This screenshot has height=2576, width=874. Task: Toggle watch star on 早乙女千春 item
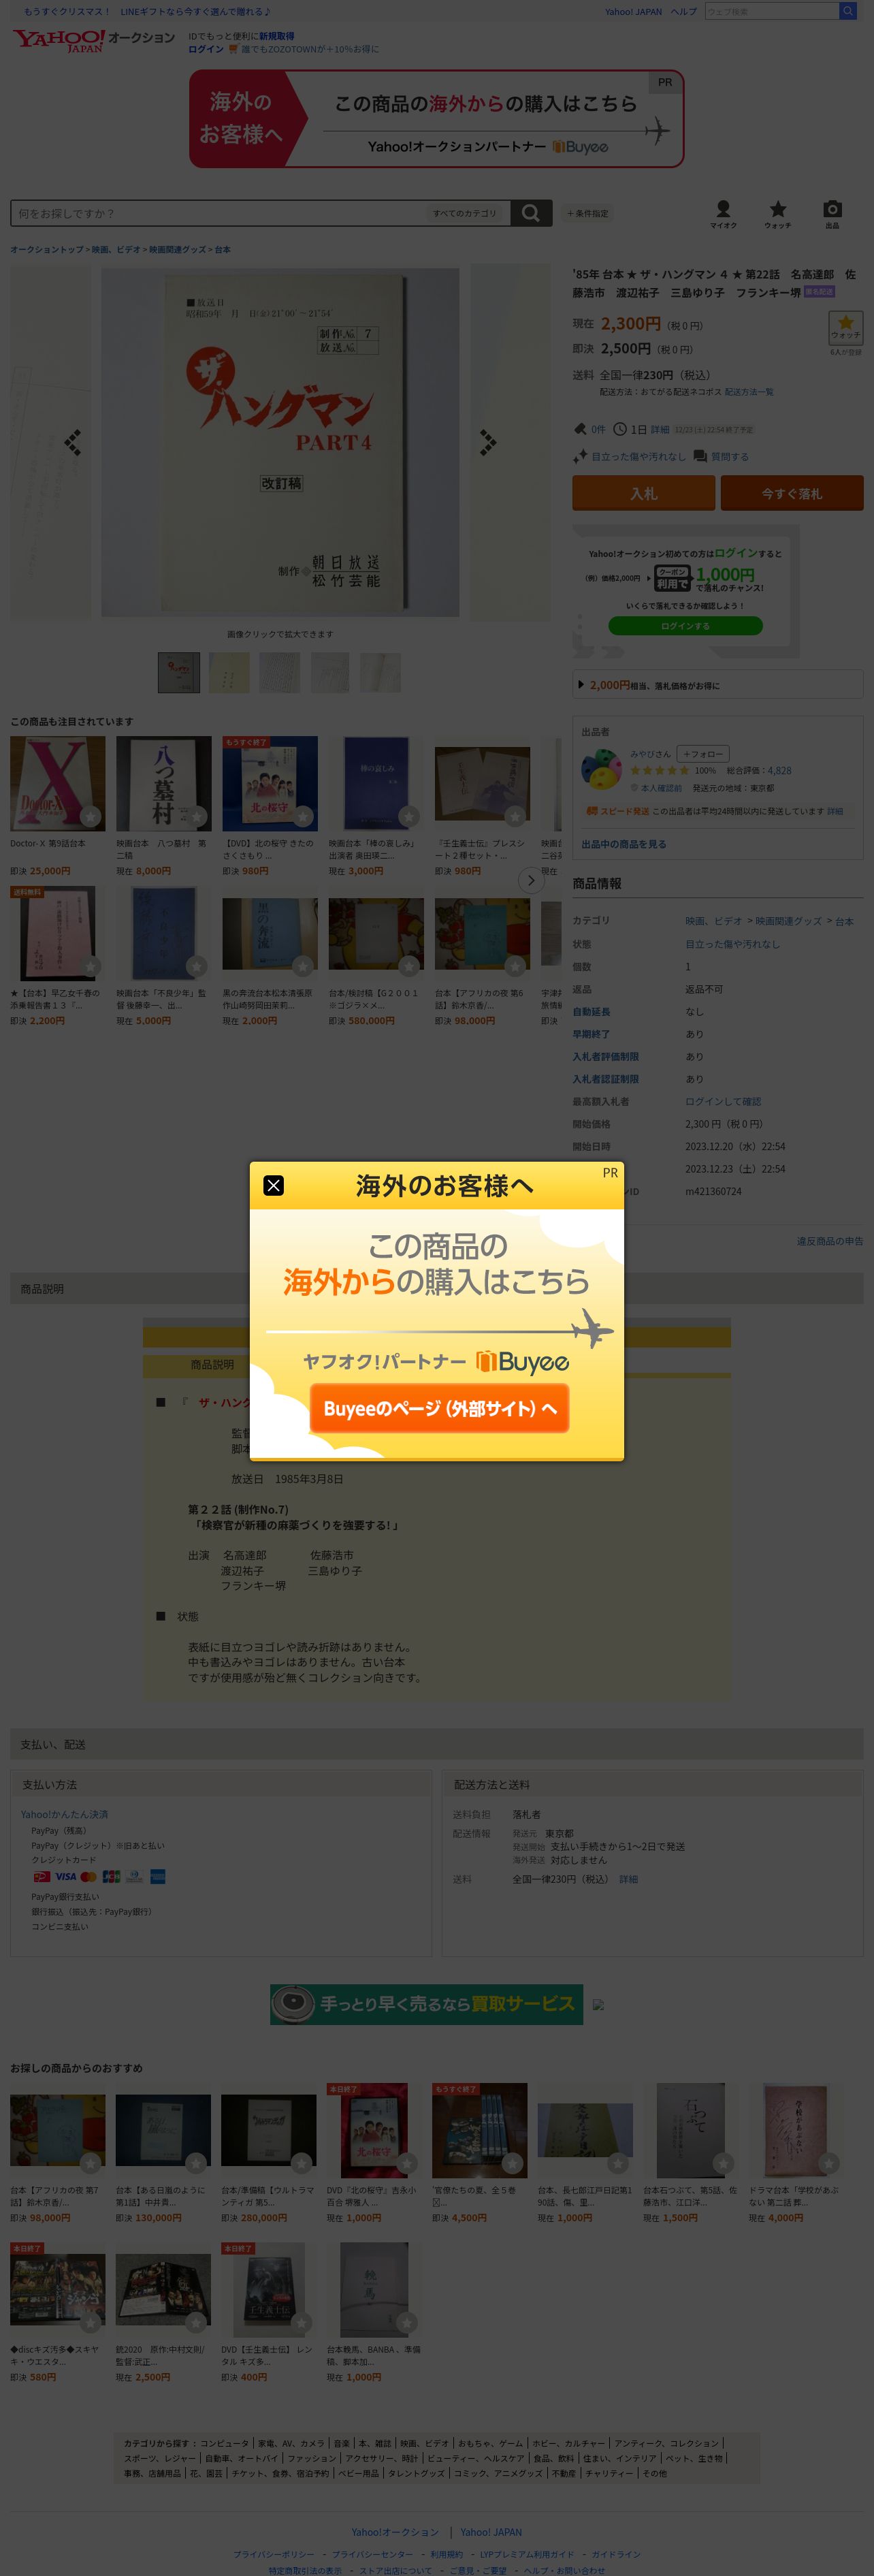(x=90, y=966)
